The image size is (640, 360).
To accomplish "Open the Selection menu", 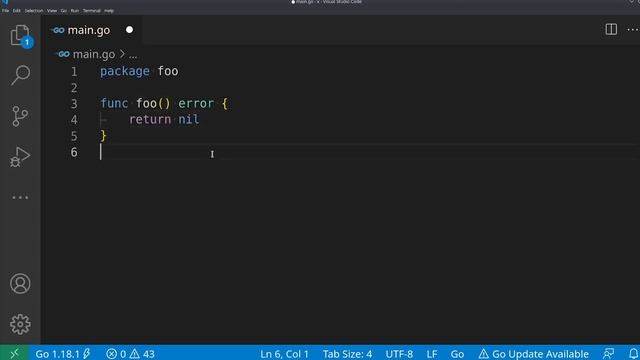I will click(x=34, y=11).
